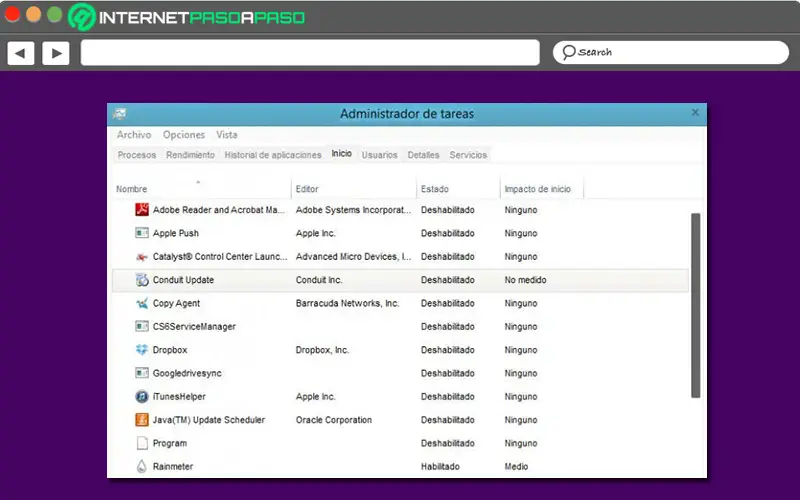The image size is (800, 500).
Task: Click the Java Update Scheduler icon
Action: click(x=142, y=420)
